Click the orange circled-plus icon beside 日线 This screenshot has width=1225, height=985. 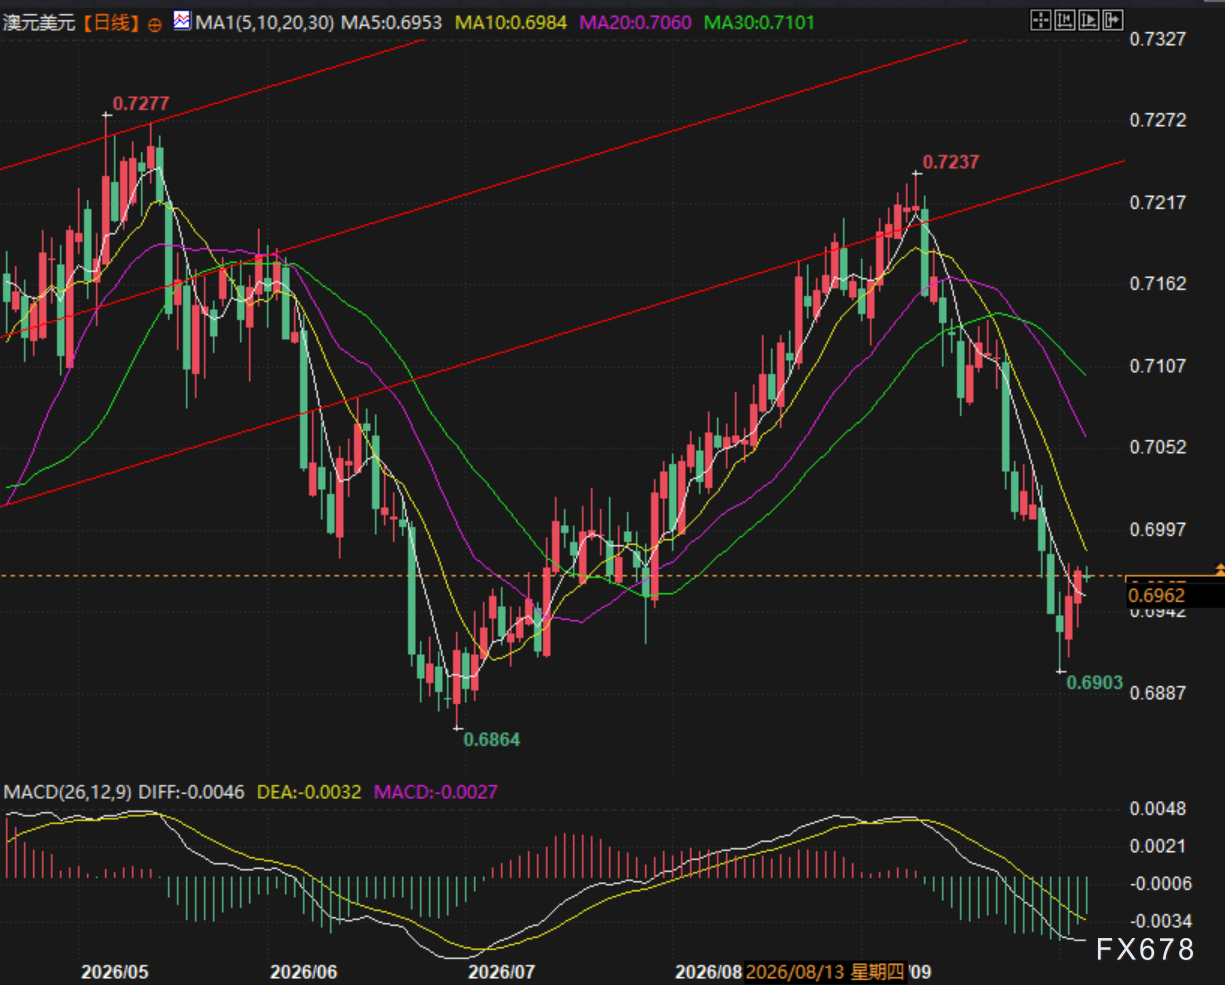pos(154,23)
